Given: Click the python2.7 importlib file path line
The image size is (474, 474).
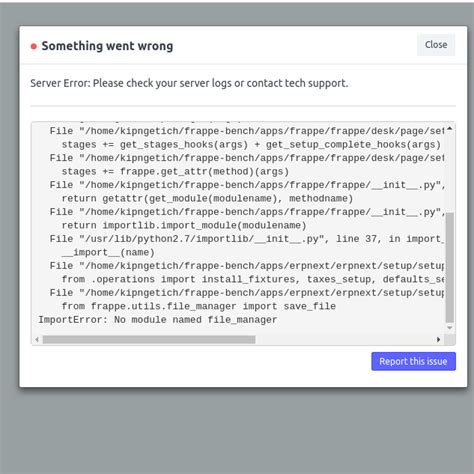Looking at the screenshot, I should [x=247, y=239].
